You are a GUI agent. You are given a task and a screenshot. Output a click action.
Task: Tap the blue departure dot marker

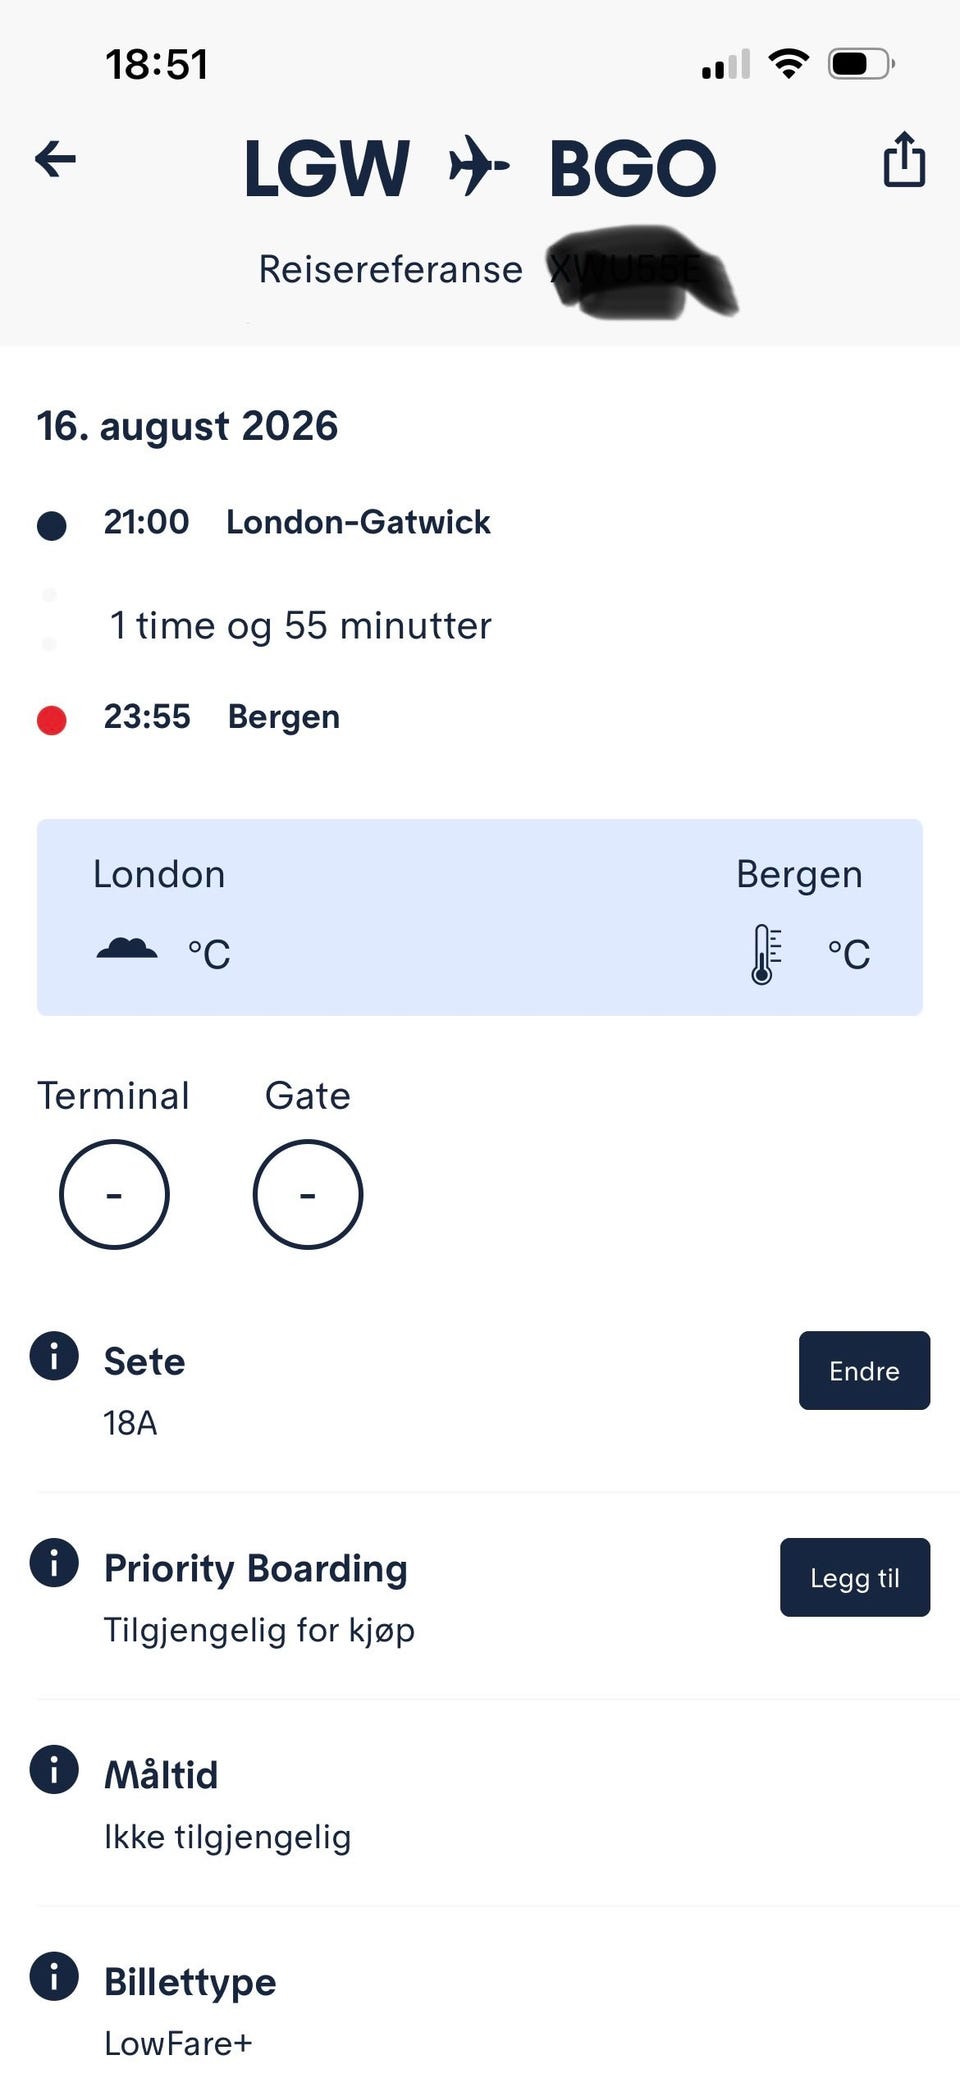[52, 525]
